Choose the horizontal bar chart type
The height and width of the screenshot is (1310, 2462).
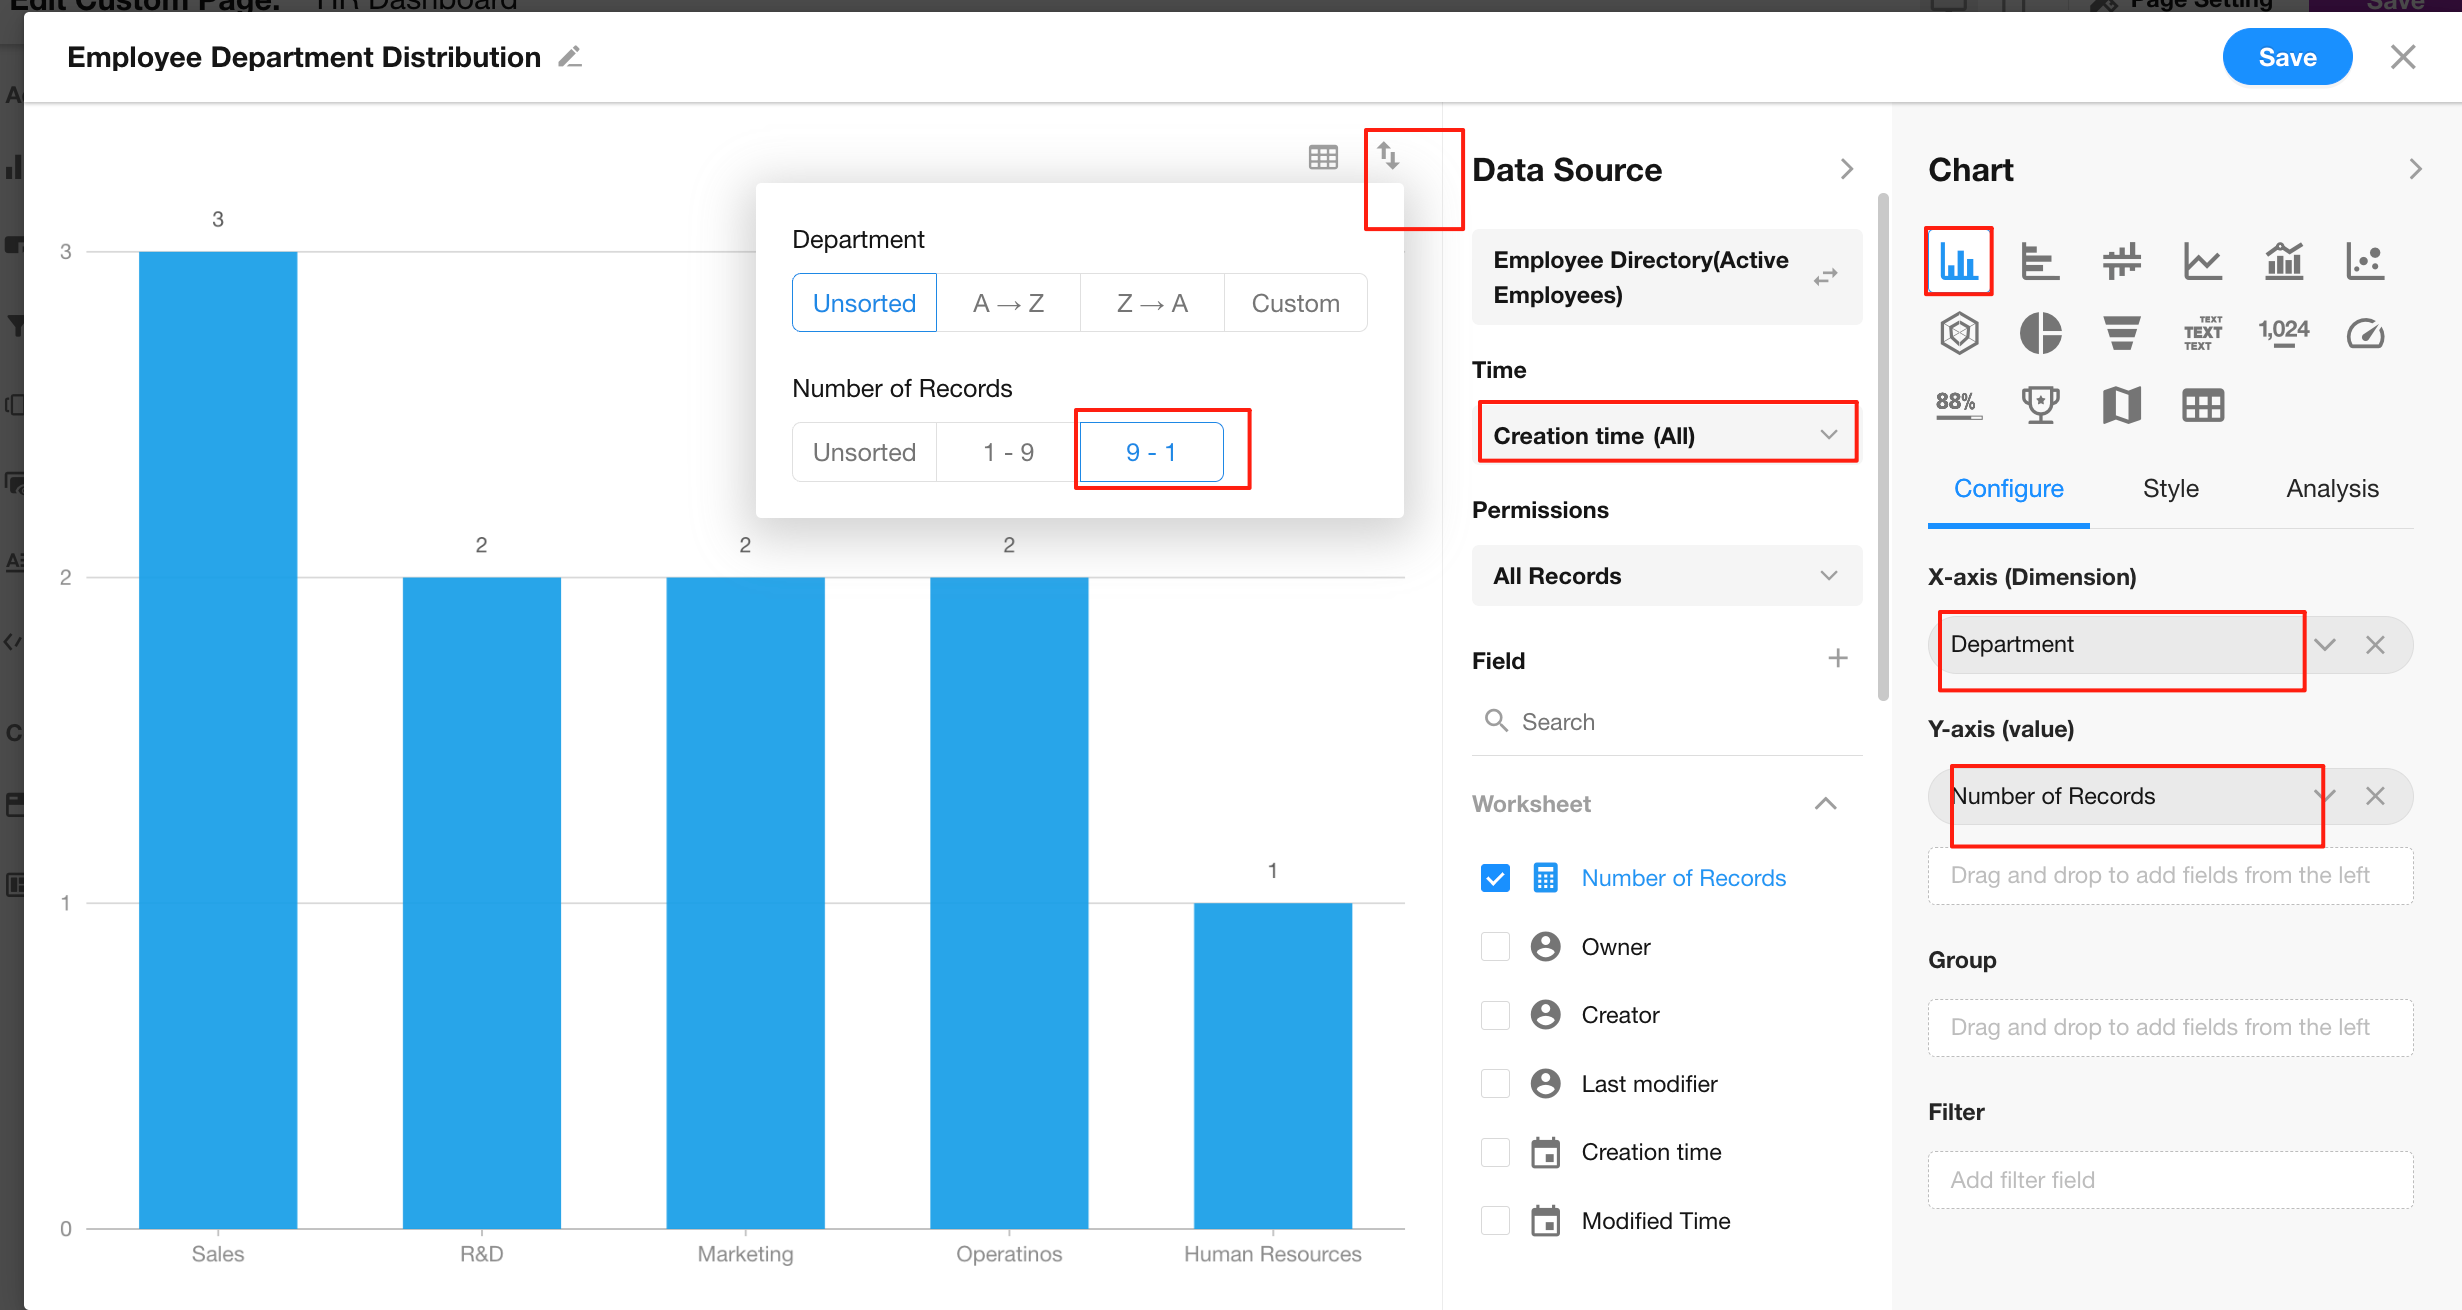[2040, 262]
